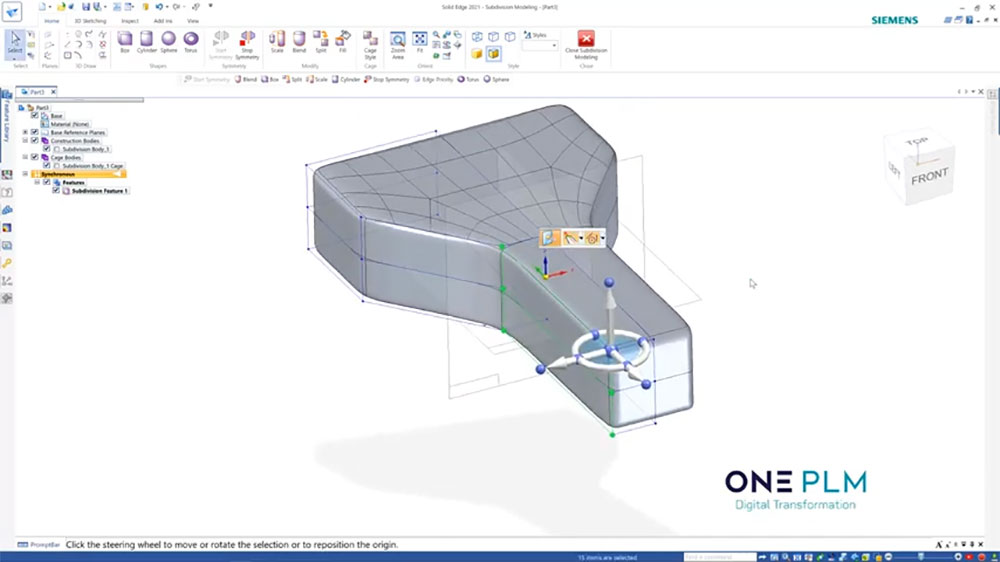This screenshot has height=562, width=1000.
Task: Click the Find a command search box
Action: (719, 557)
